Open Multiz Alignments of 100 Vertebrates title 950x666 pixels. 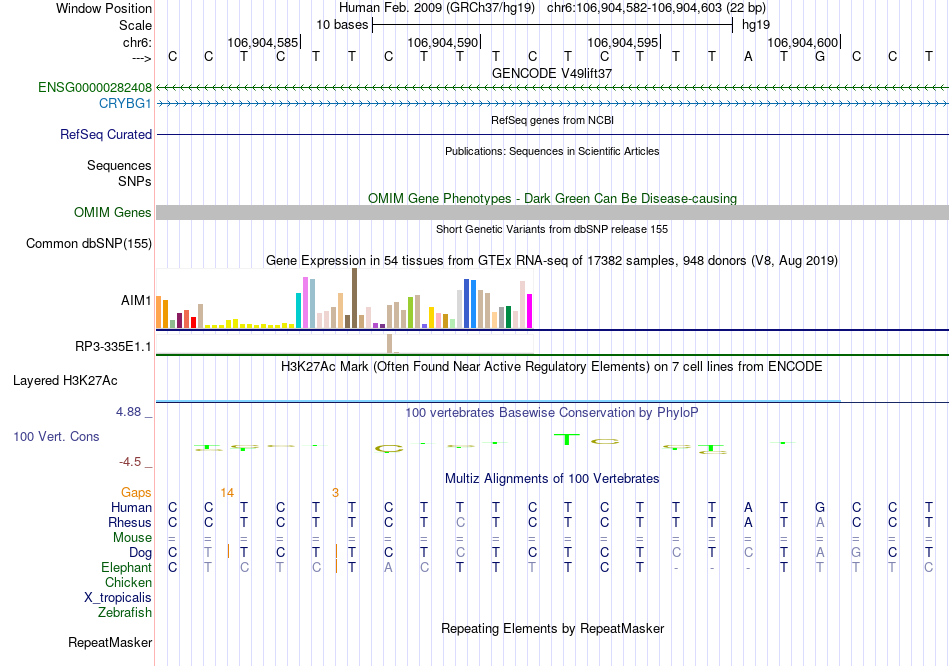coord(552,479)
